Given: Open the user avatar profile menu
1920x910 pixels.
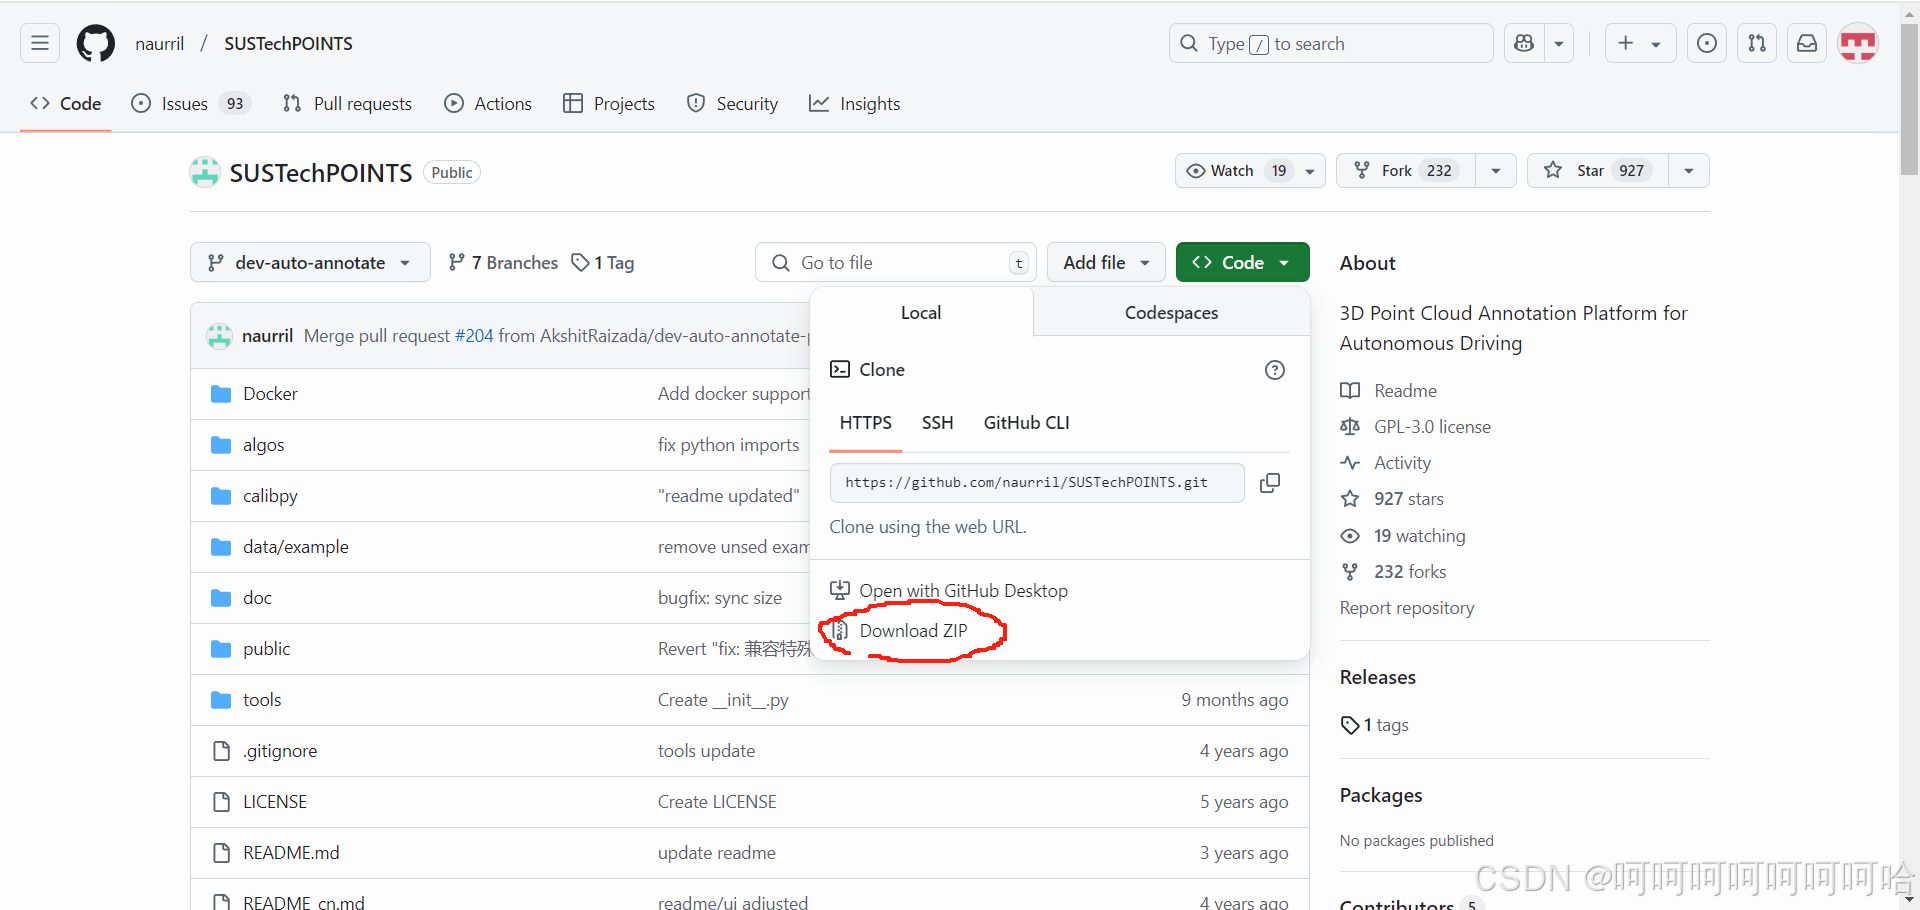Looking at the screenshot, I should pyautogui.click(x=1858, y=43).
